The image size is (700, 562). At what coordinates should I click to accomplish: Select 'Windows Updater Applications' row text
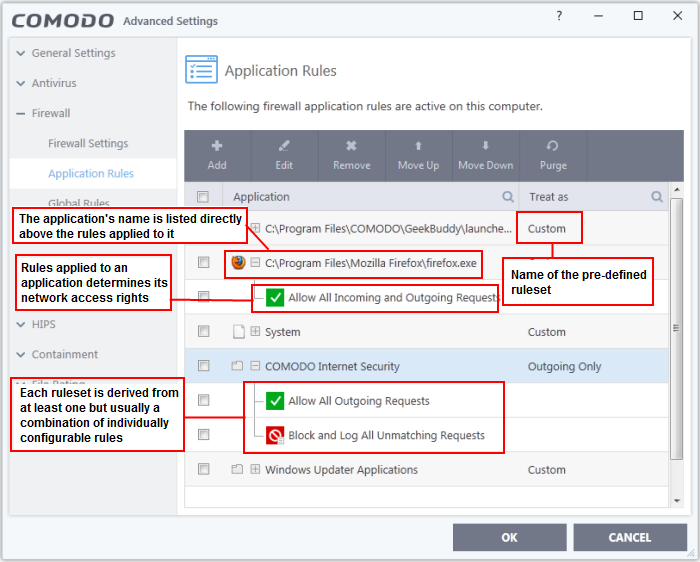point(342,470)
